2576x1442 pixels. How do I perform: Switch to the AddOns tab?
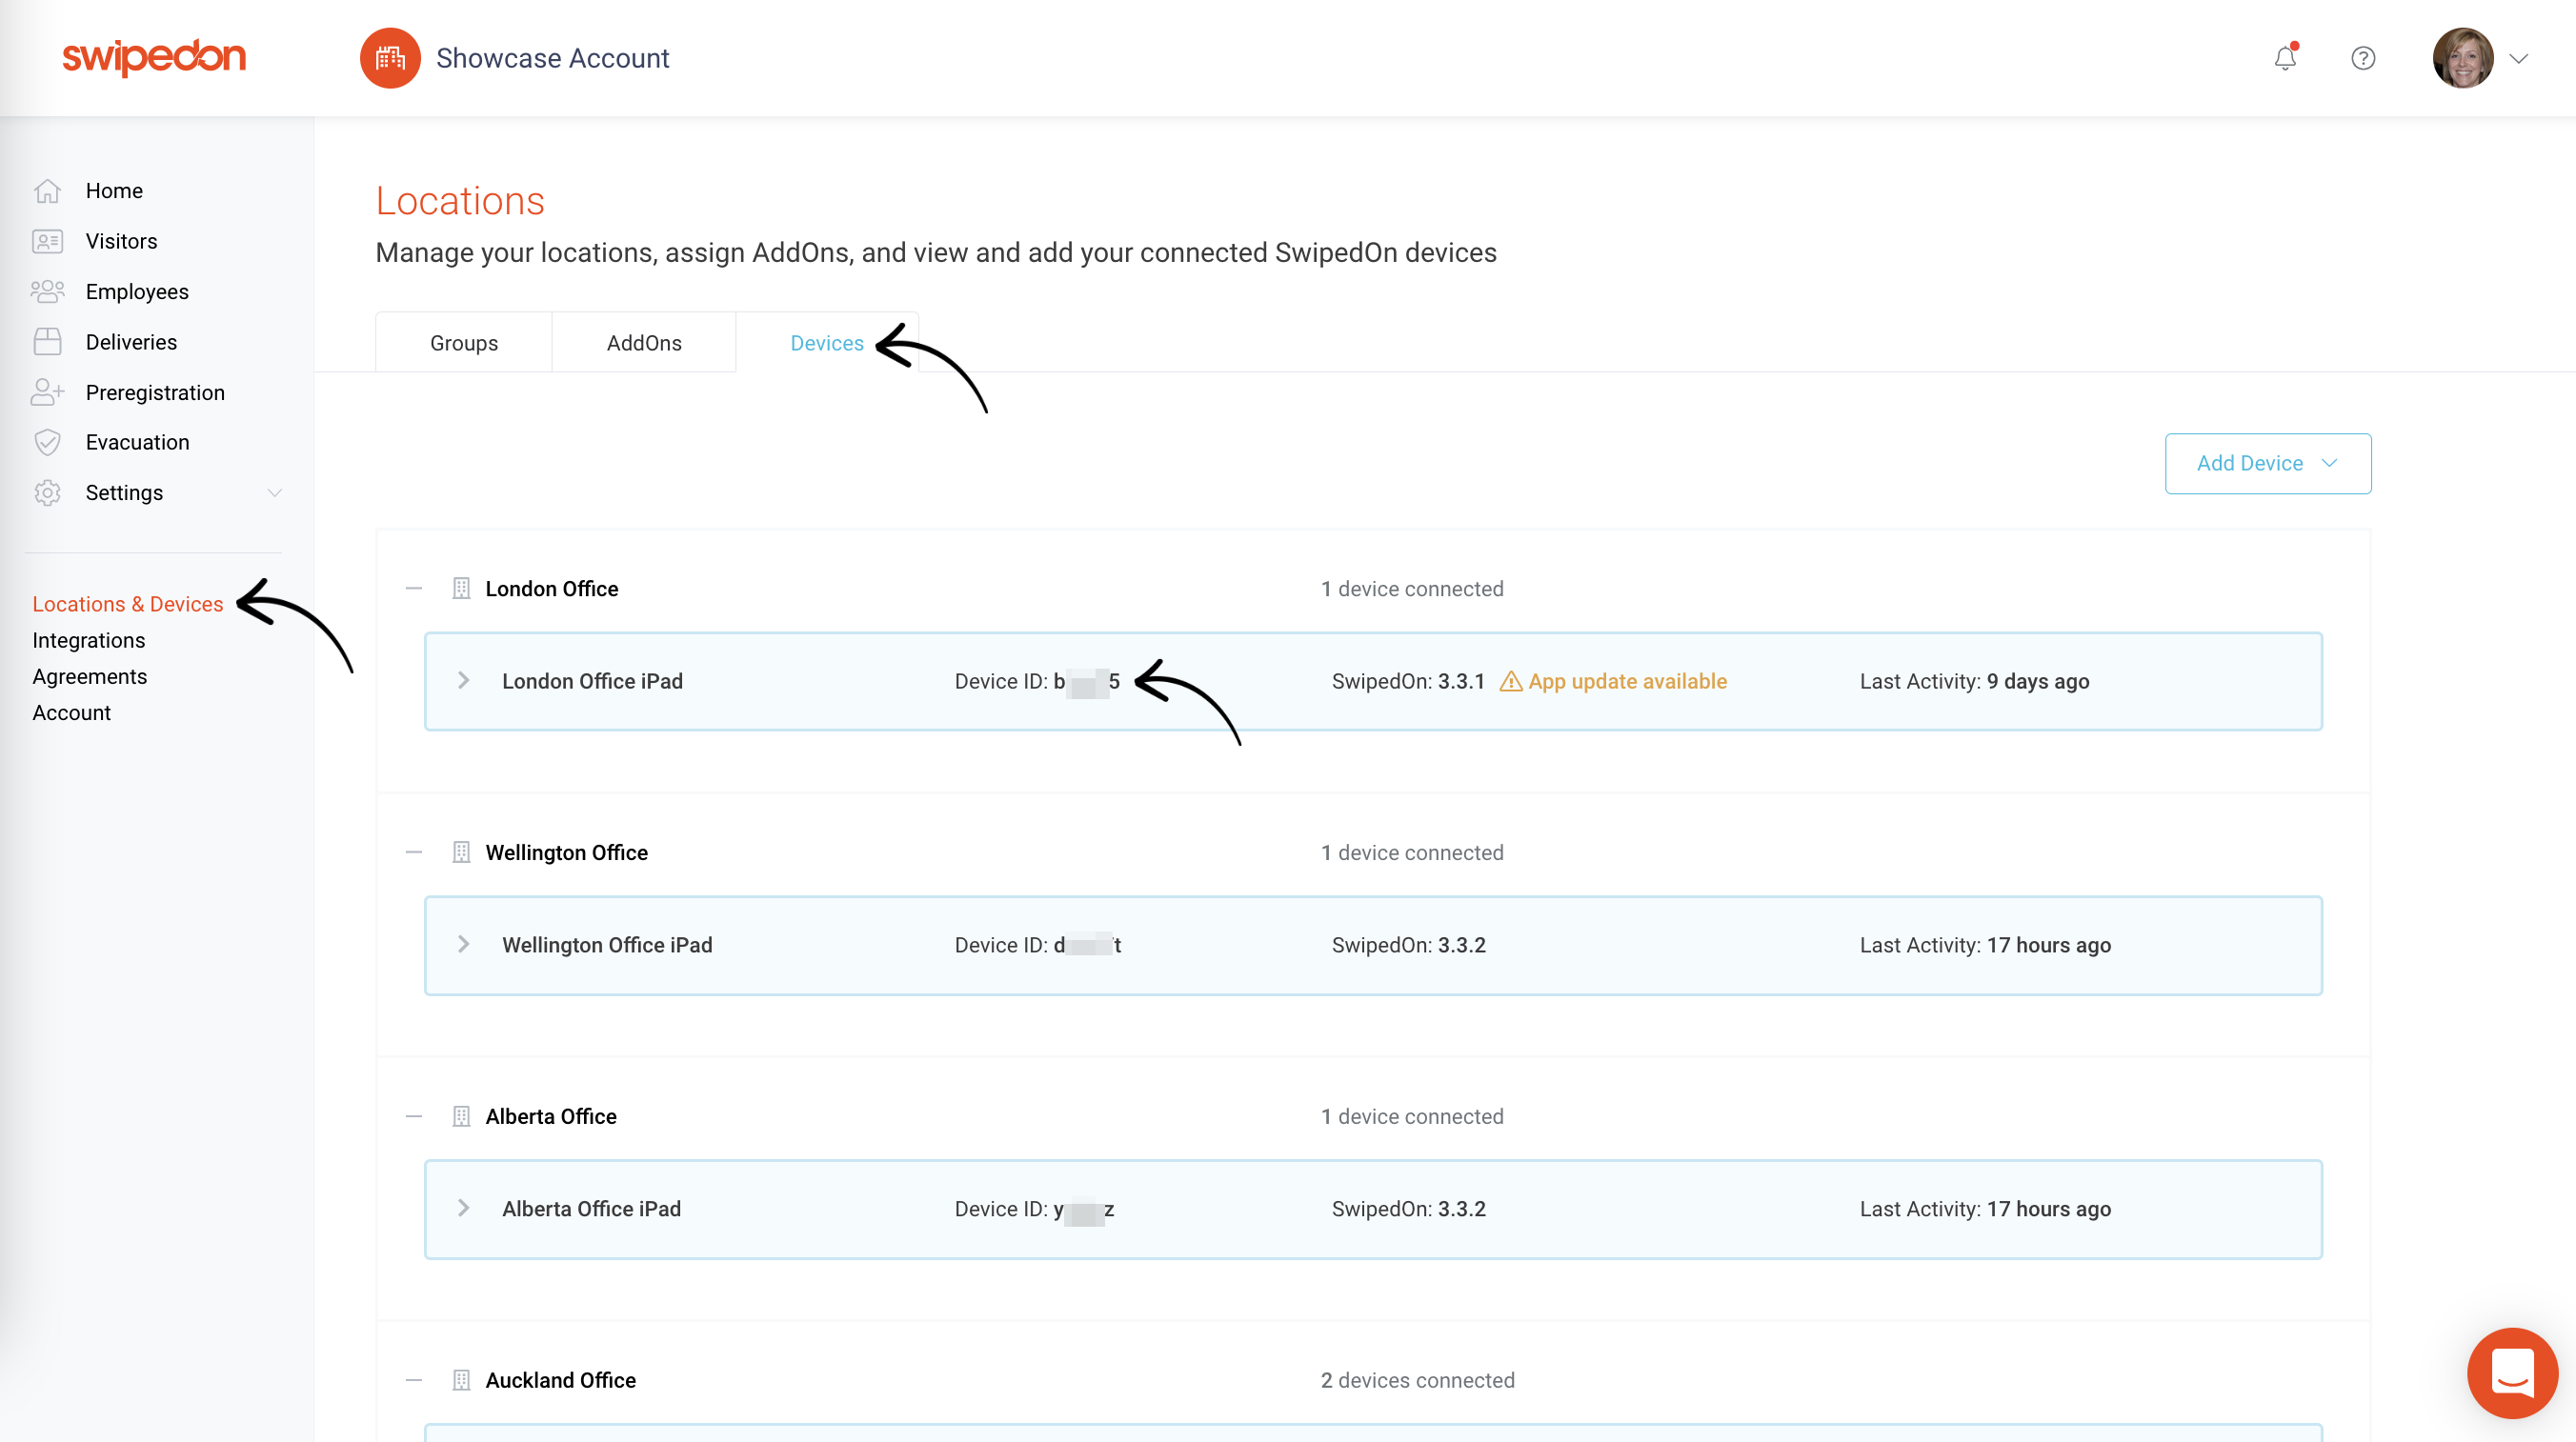click(x=644, y=342)
